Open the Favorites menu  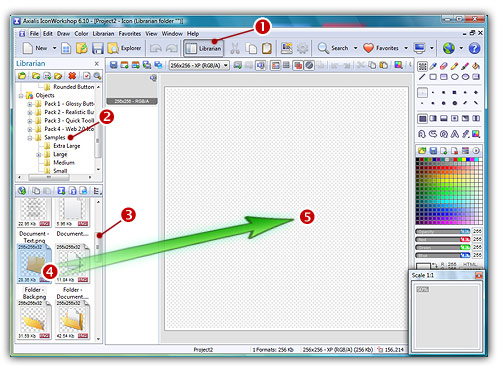130,34
